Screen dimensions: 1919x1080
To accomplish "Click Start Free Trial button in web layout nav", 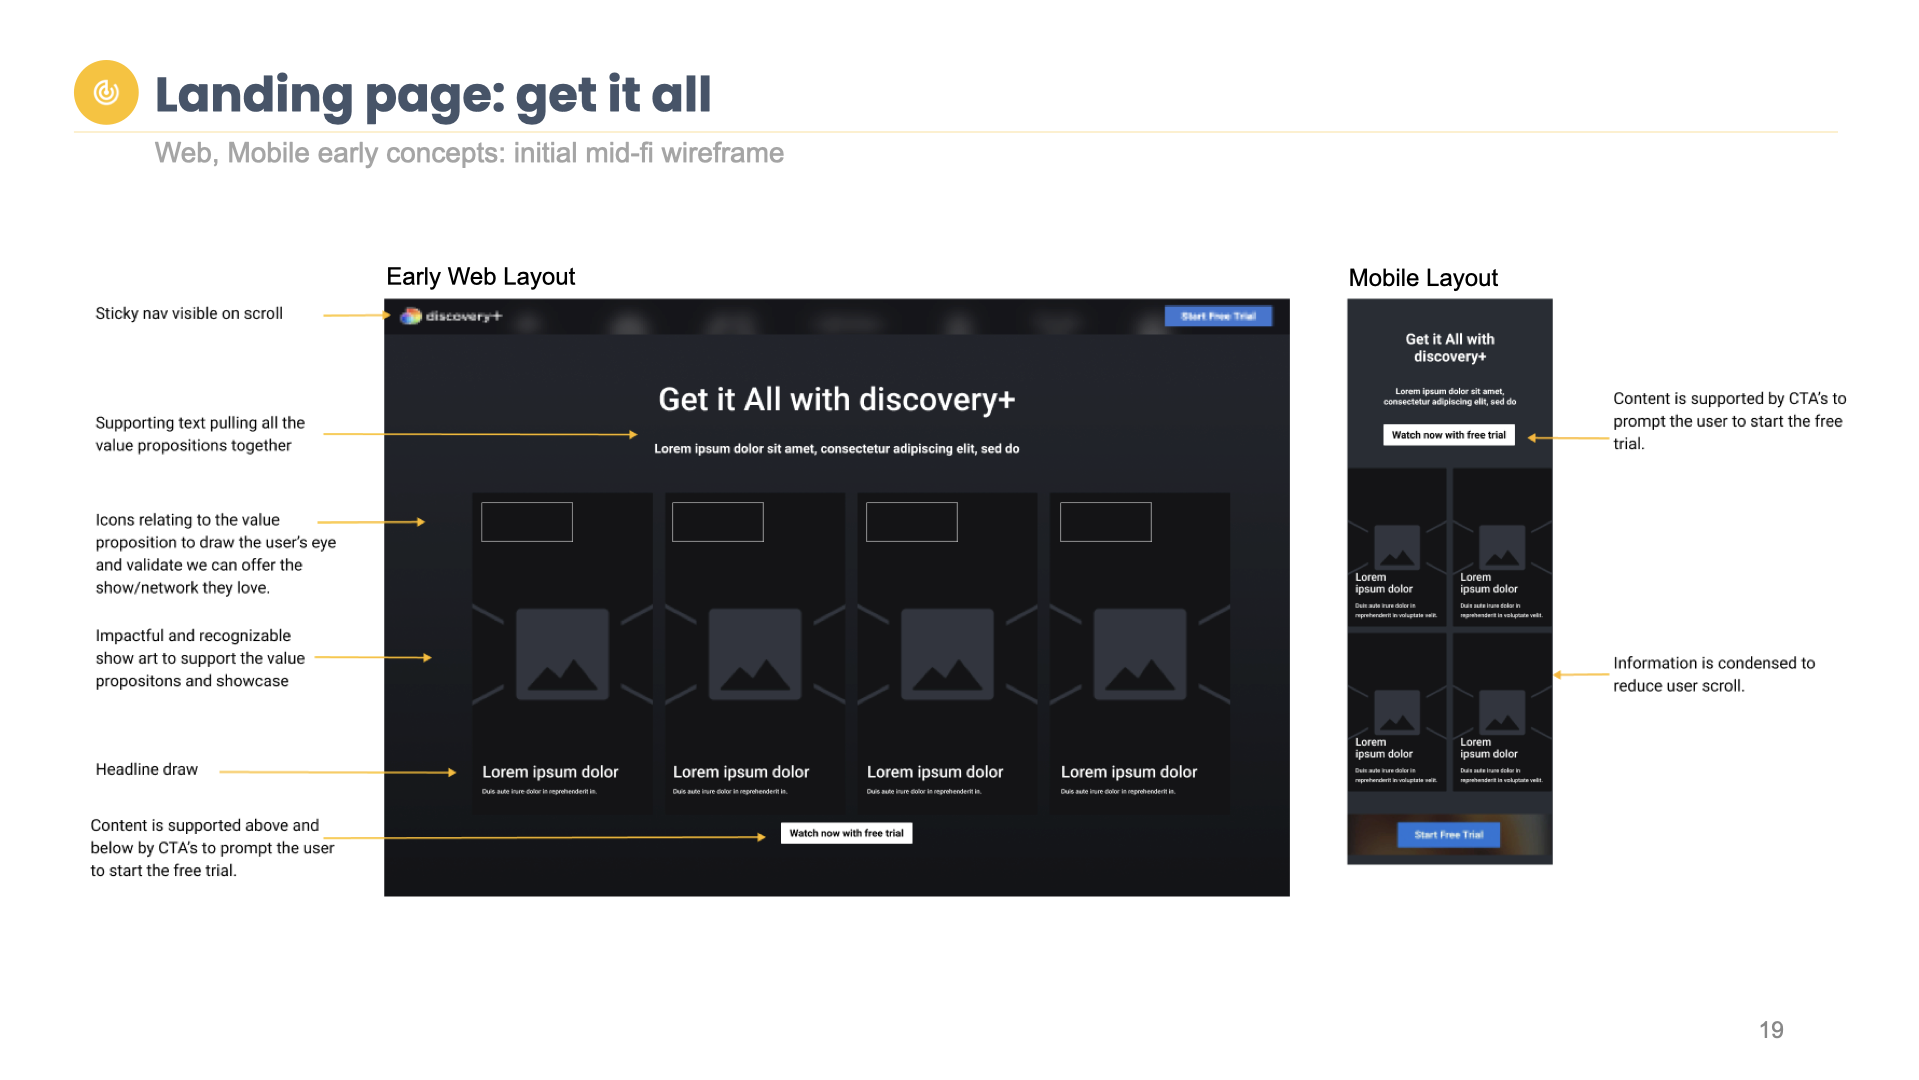I will (1218, 316).
